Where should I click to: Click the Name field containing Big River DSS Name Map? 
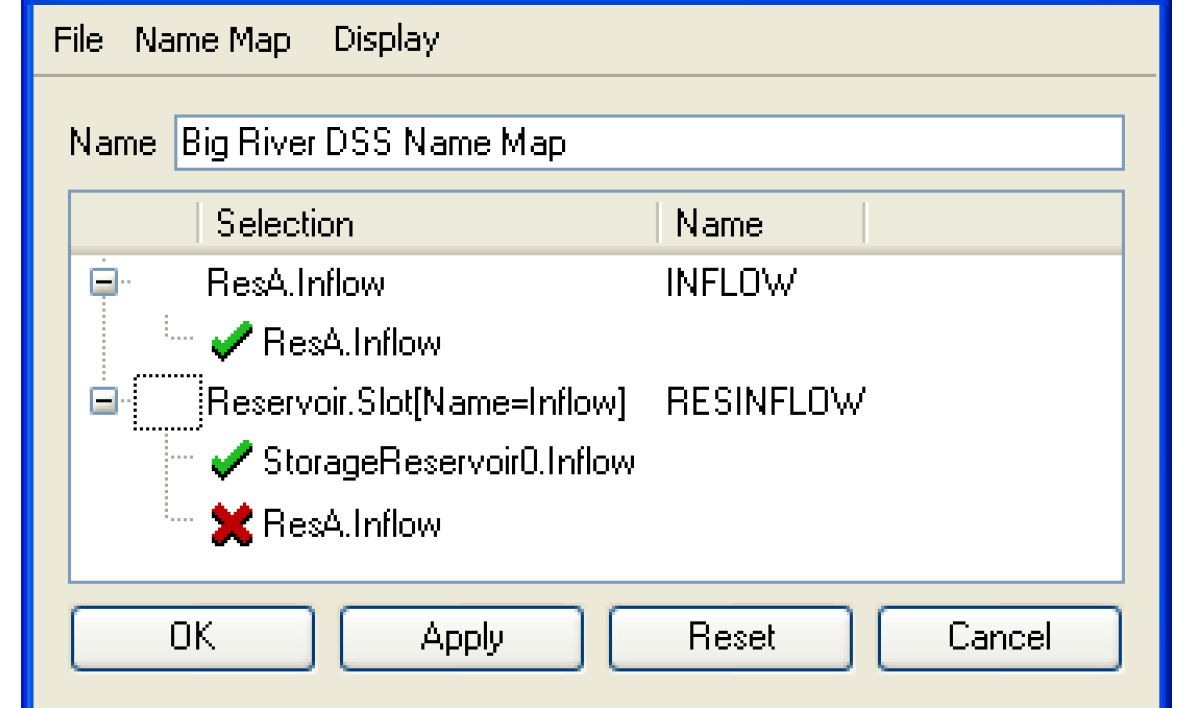point(649,142)
